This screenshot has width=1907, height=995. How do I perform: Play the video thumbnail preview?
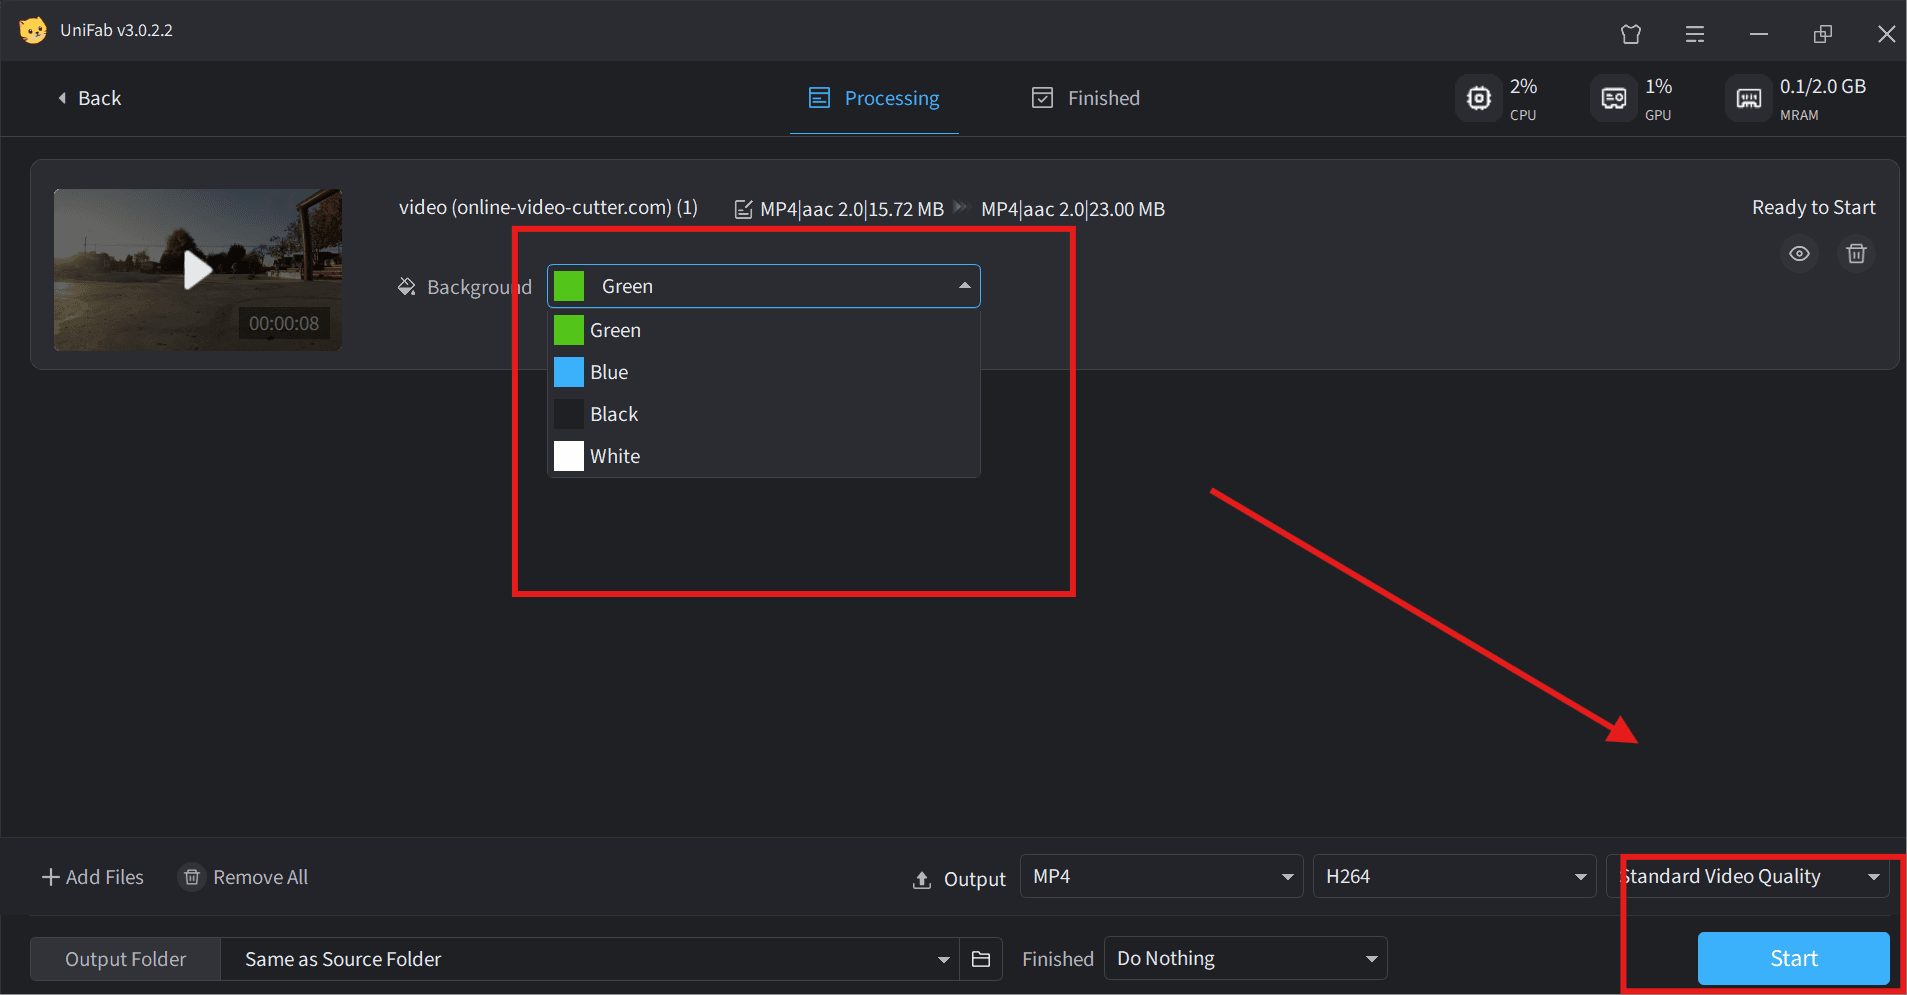pyautogui.click(x=198, y=270)
